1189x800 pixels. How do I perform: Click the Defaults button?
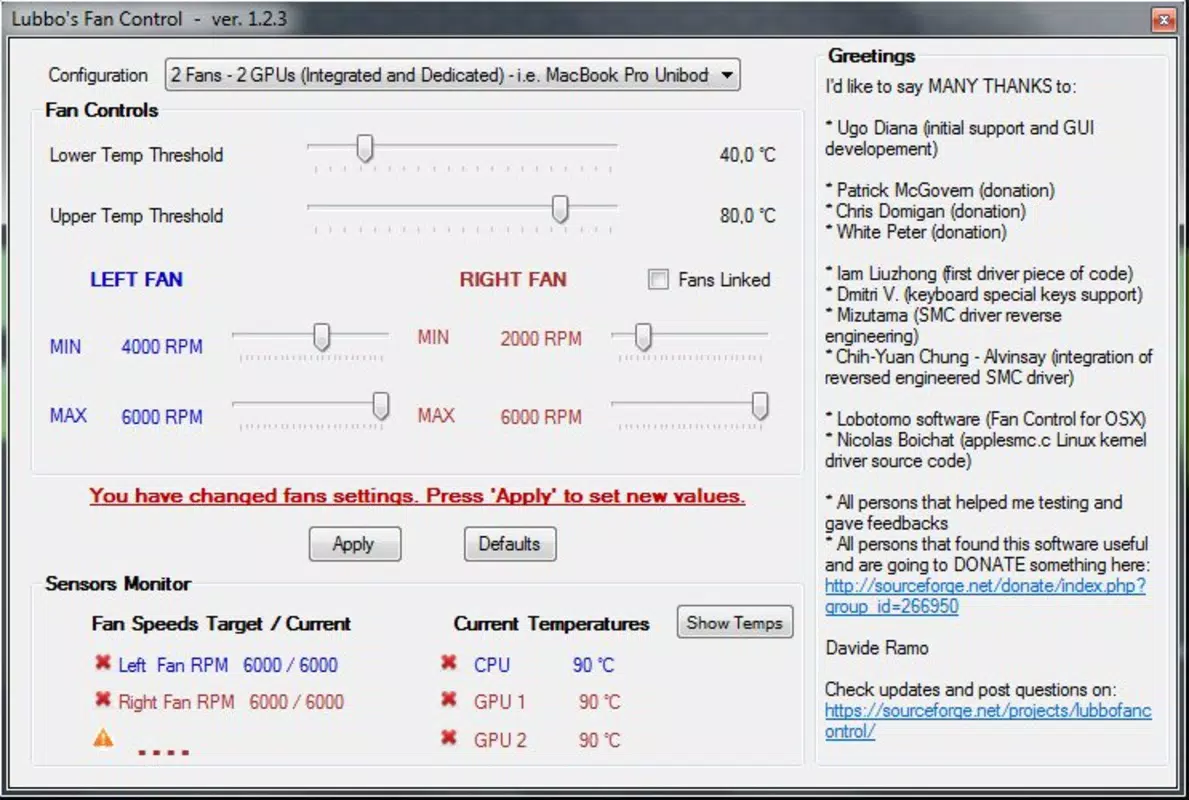(x=510, y=544)
